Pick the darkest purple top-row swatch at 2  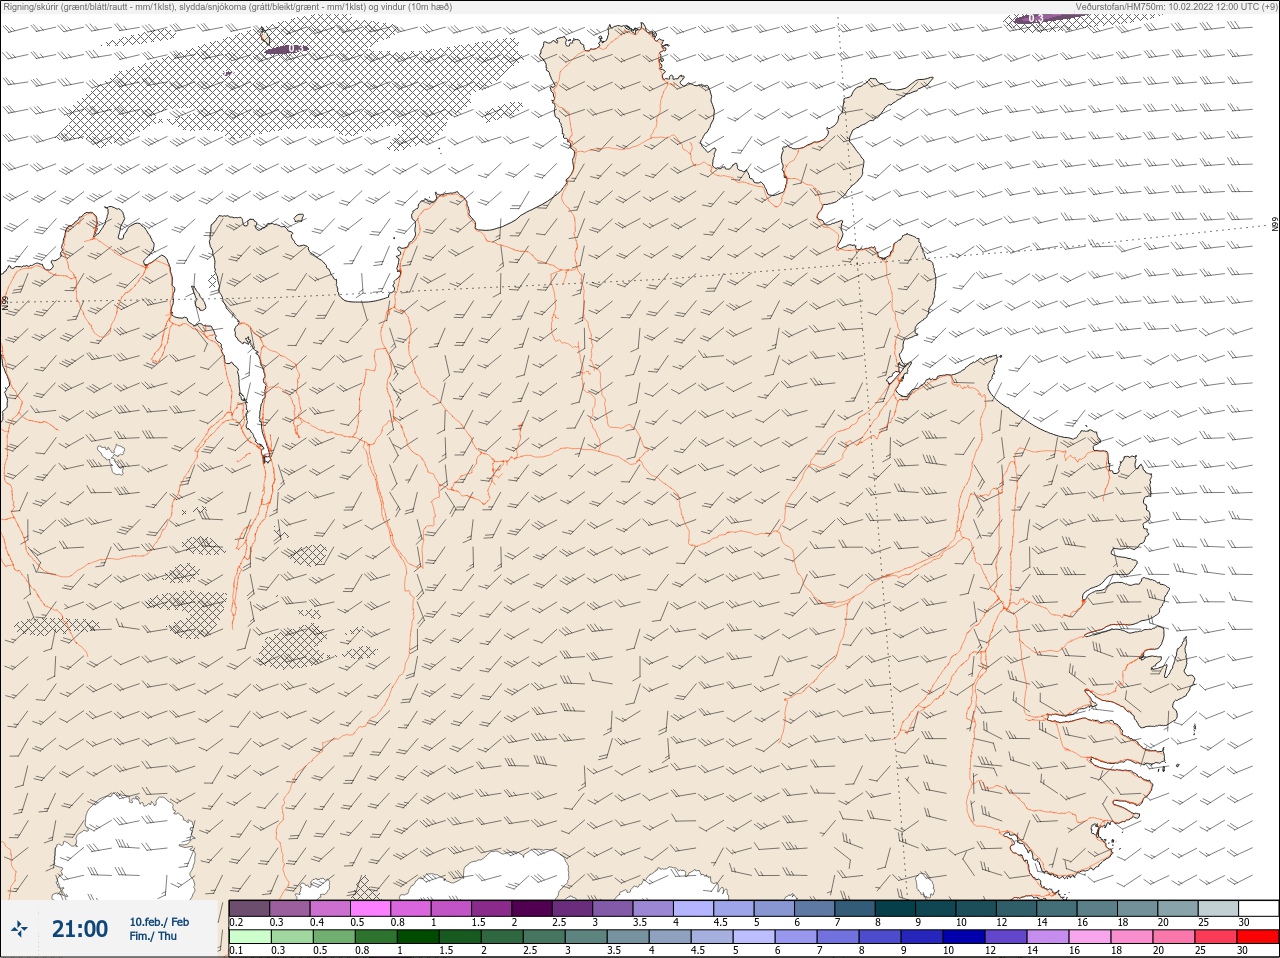click(x=532, y=908)
